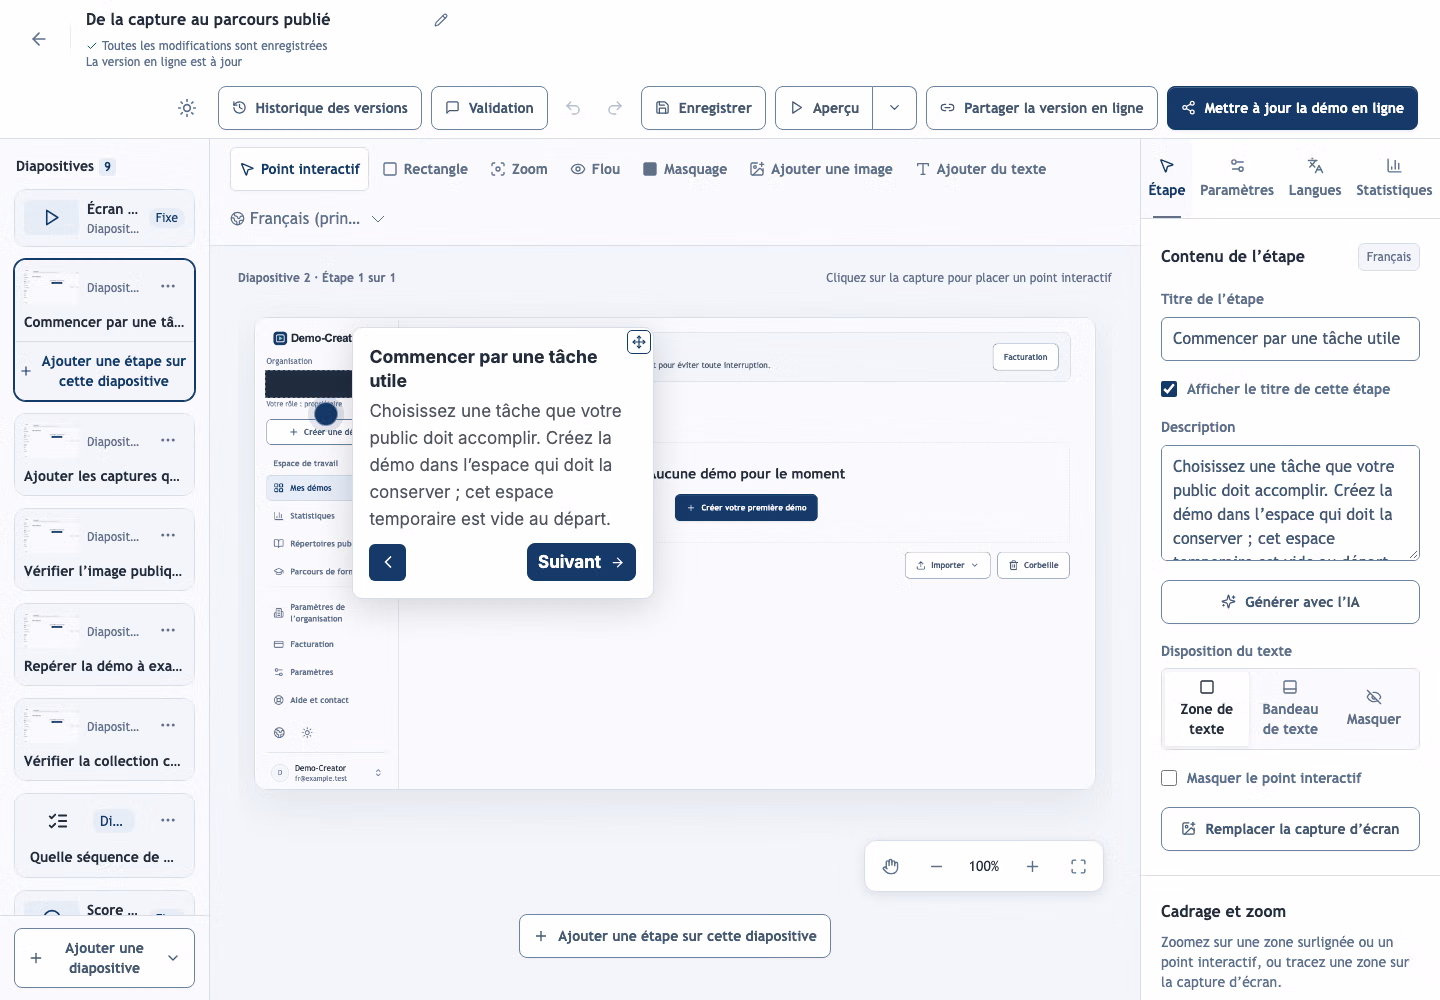Toggle the light/dark theme sun icon
The image size is (1440, 1000).
[x=187, y=108]
